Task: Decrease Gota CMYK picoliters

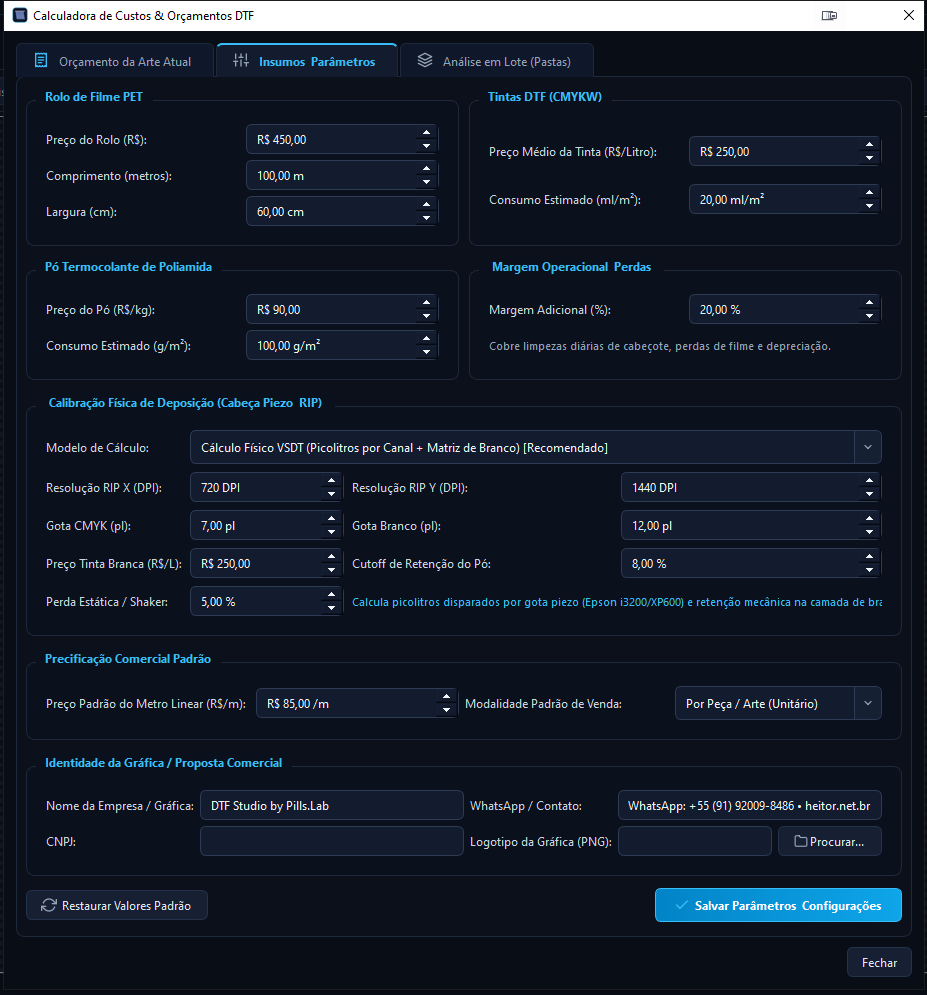Action: (331, 532)
